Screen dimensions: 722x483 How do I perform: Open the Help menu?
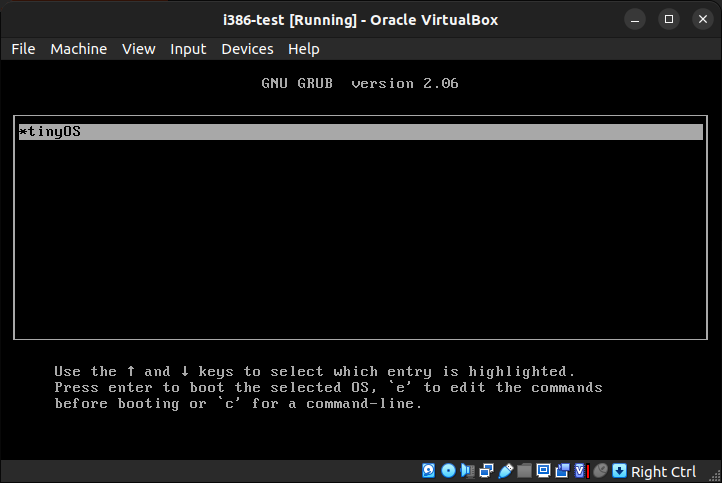point(304,49)
